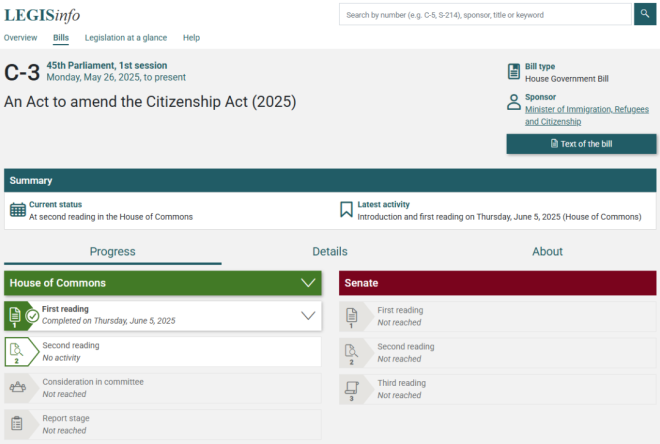
Task: Go to the Overview navigation item
Action: (20, 38)
